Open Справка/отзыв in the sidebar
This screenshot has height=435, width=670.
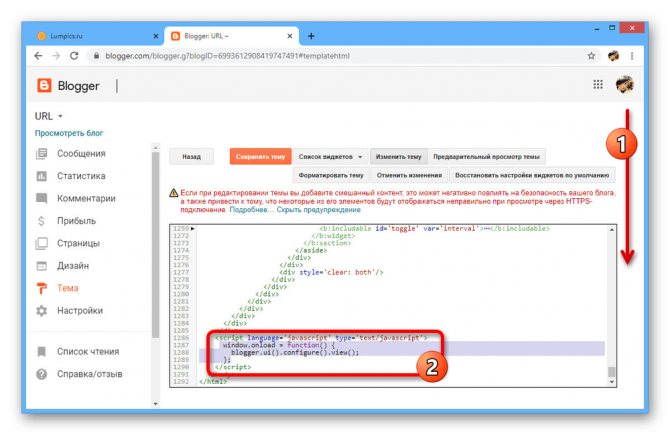pyautogui.click(x=90, y=374)
